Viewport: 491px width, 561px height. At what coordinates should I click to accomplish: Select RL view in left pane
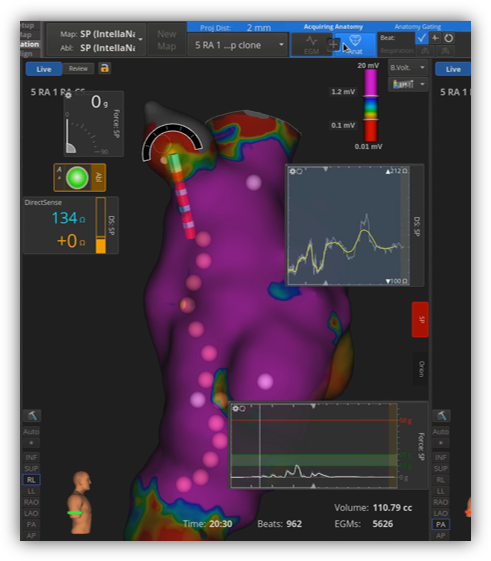(31, 480)
